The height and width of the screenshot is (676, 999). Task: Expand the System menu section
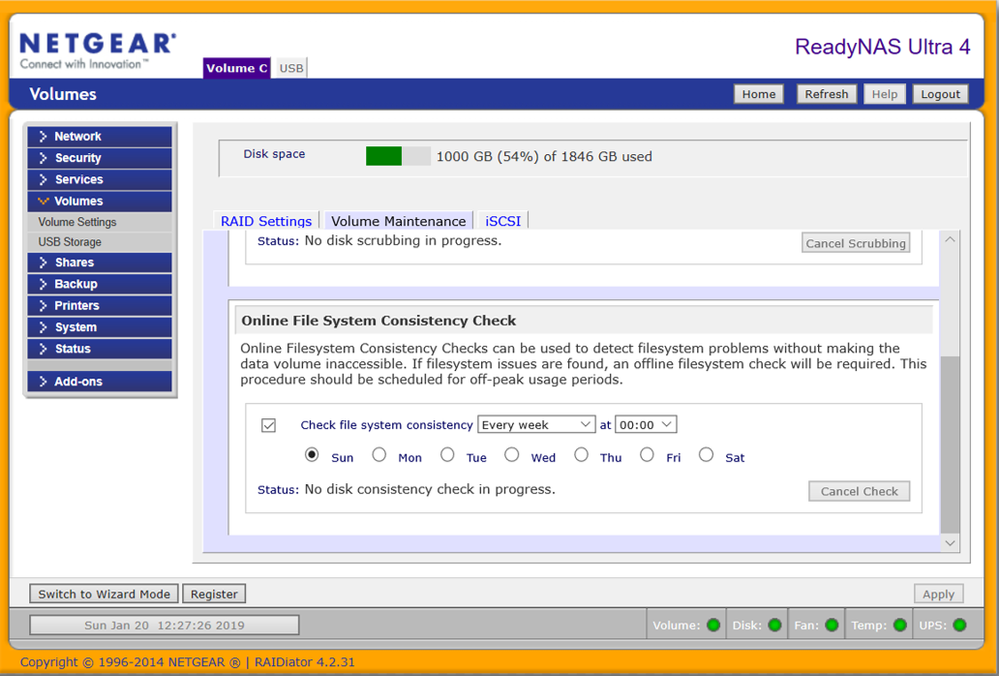[99, 327]
